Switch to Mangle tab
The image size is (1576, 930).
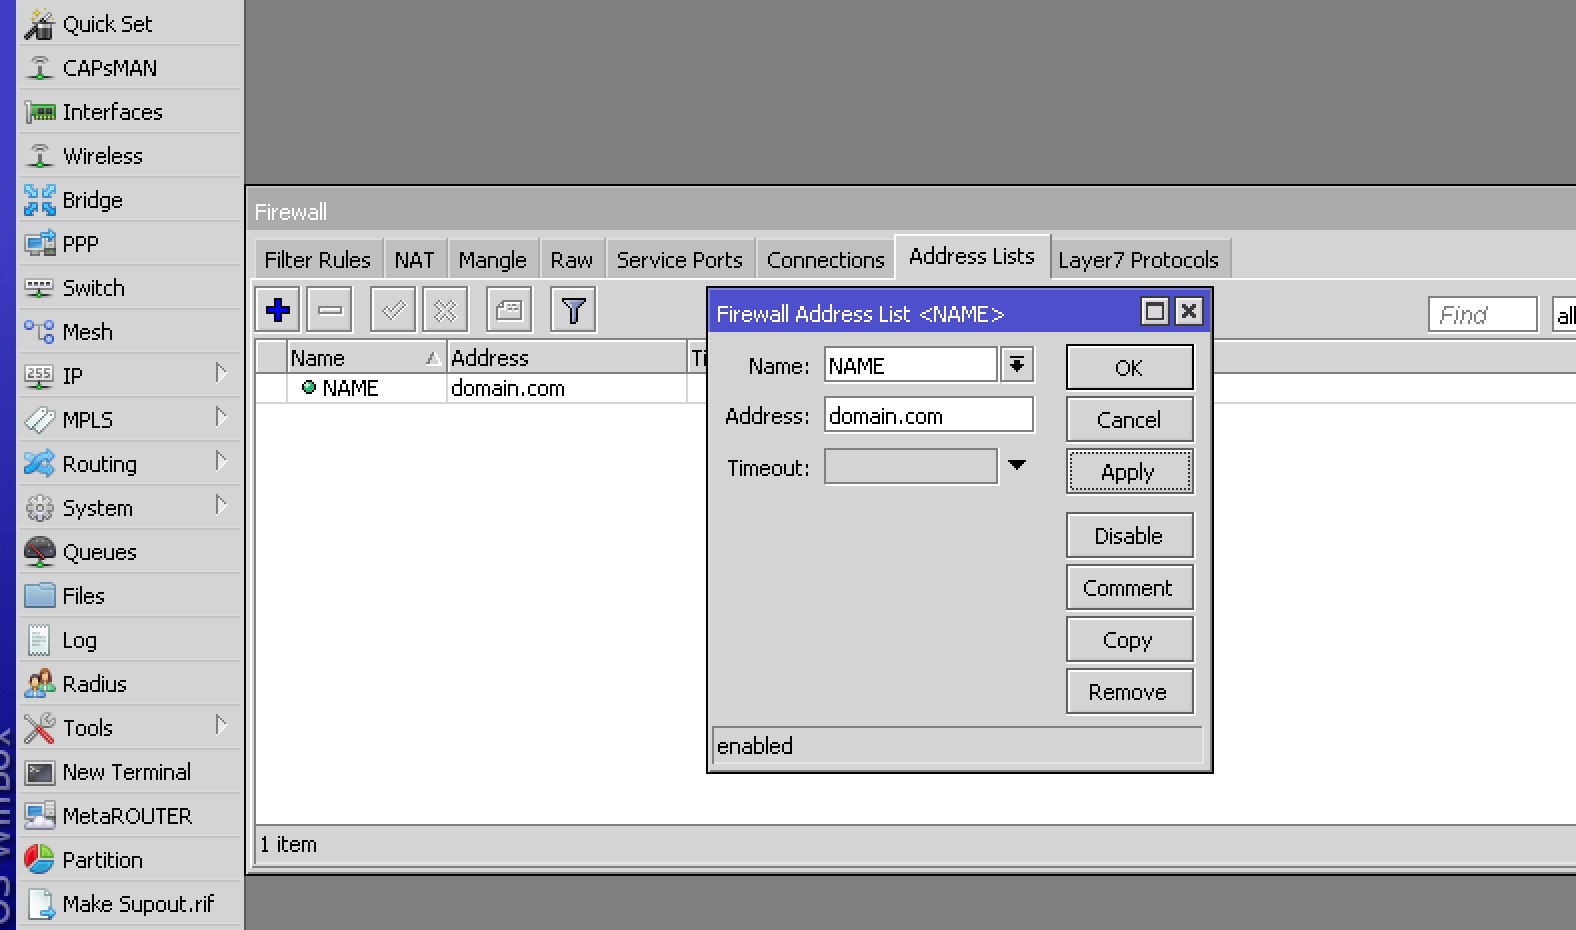click(x=492, y=260)
